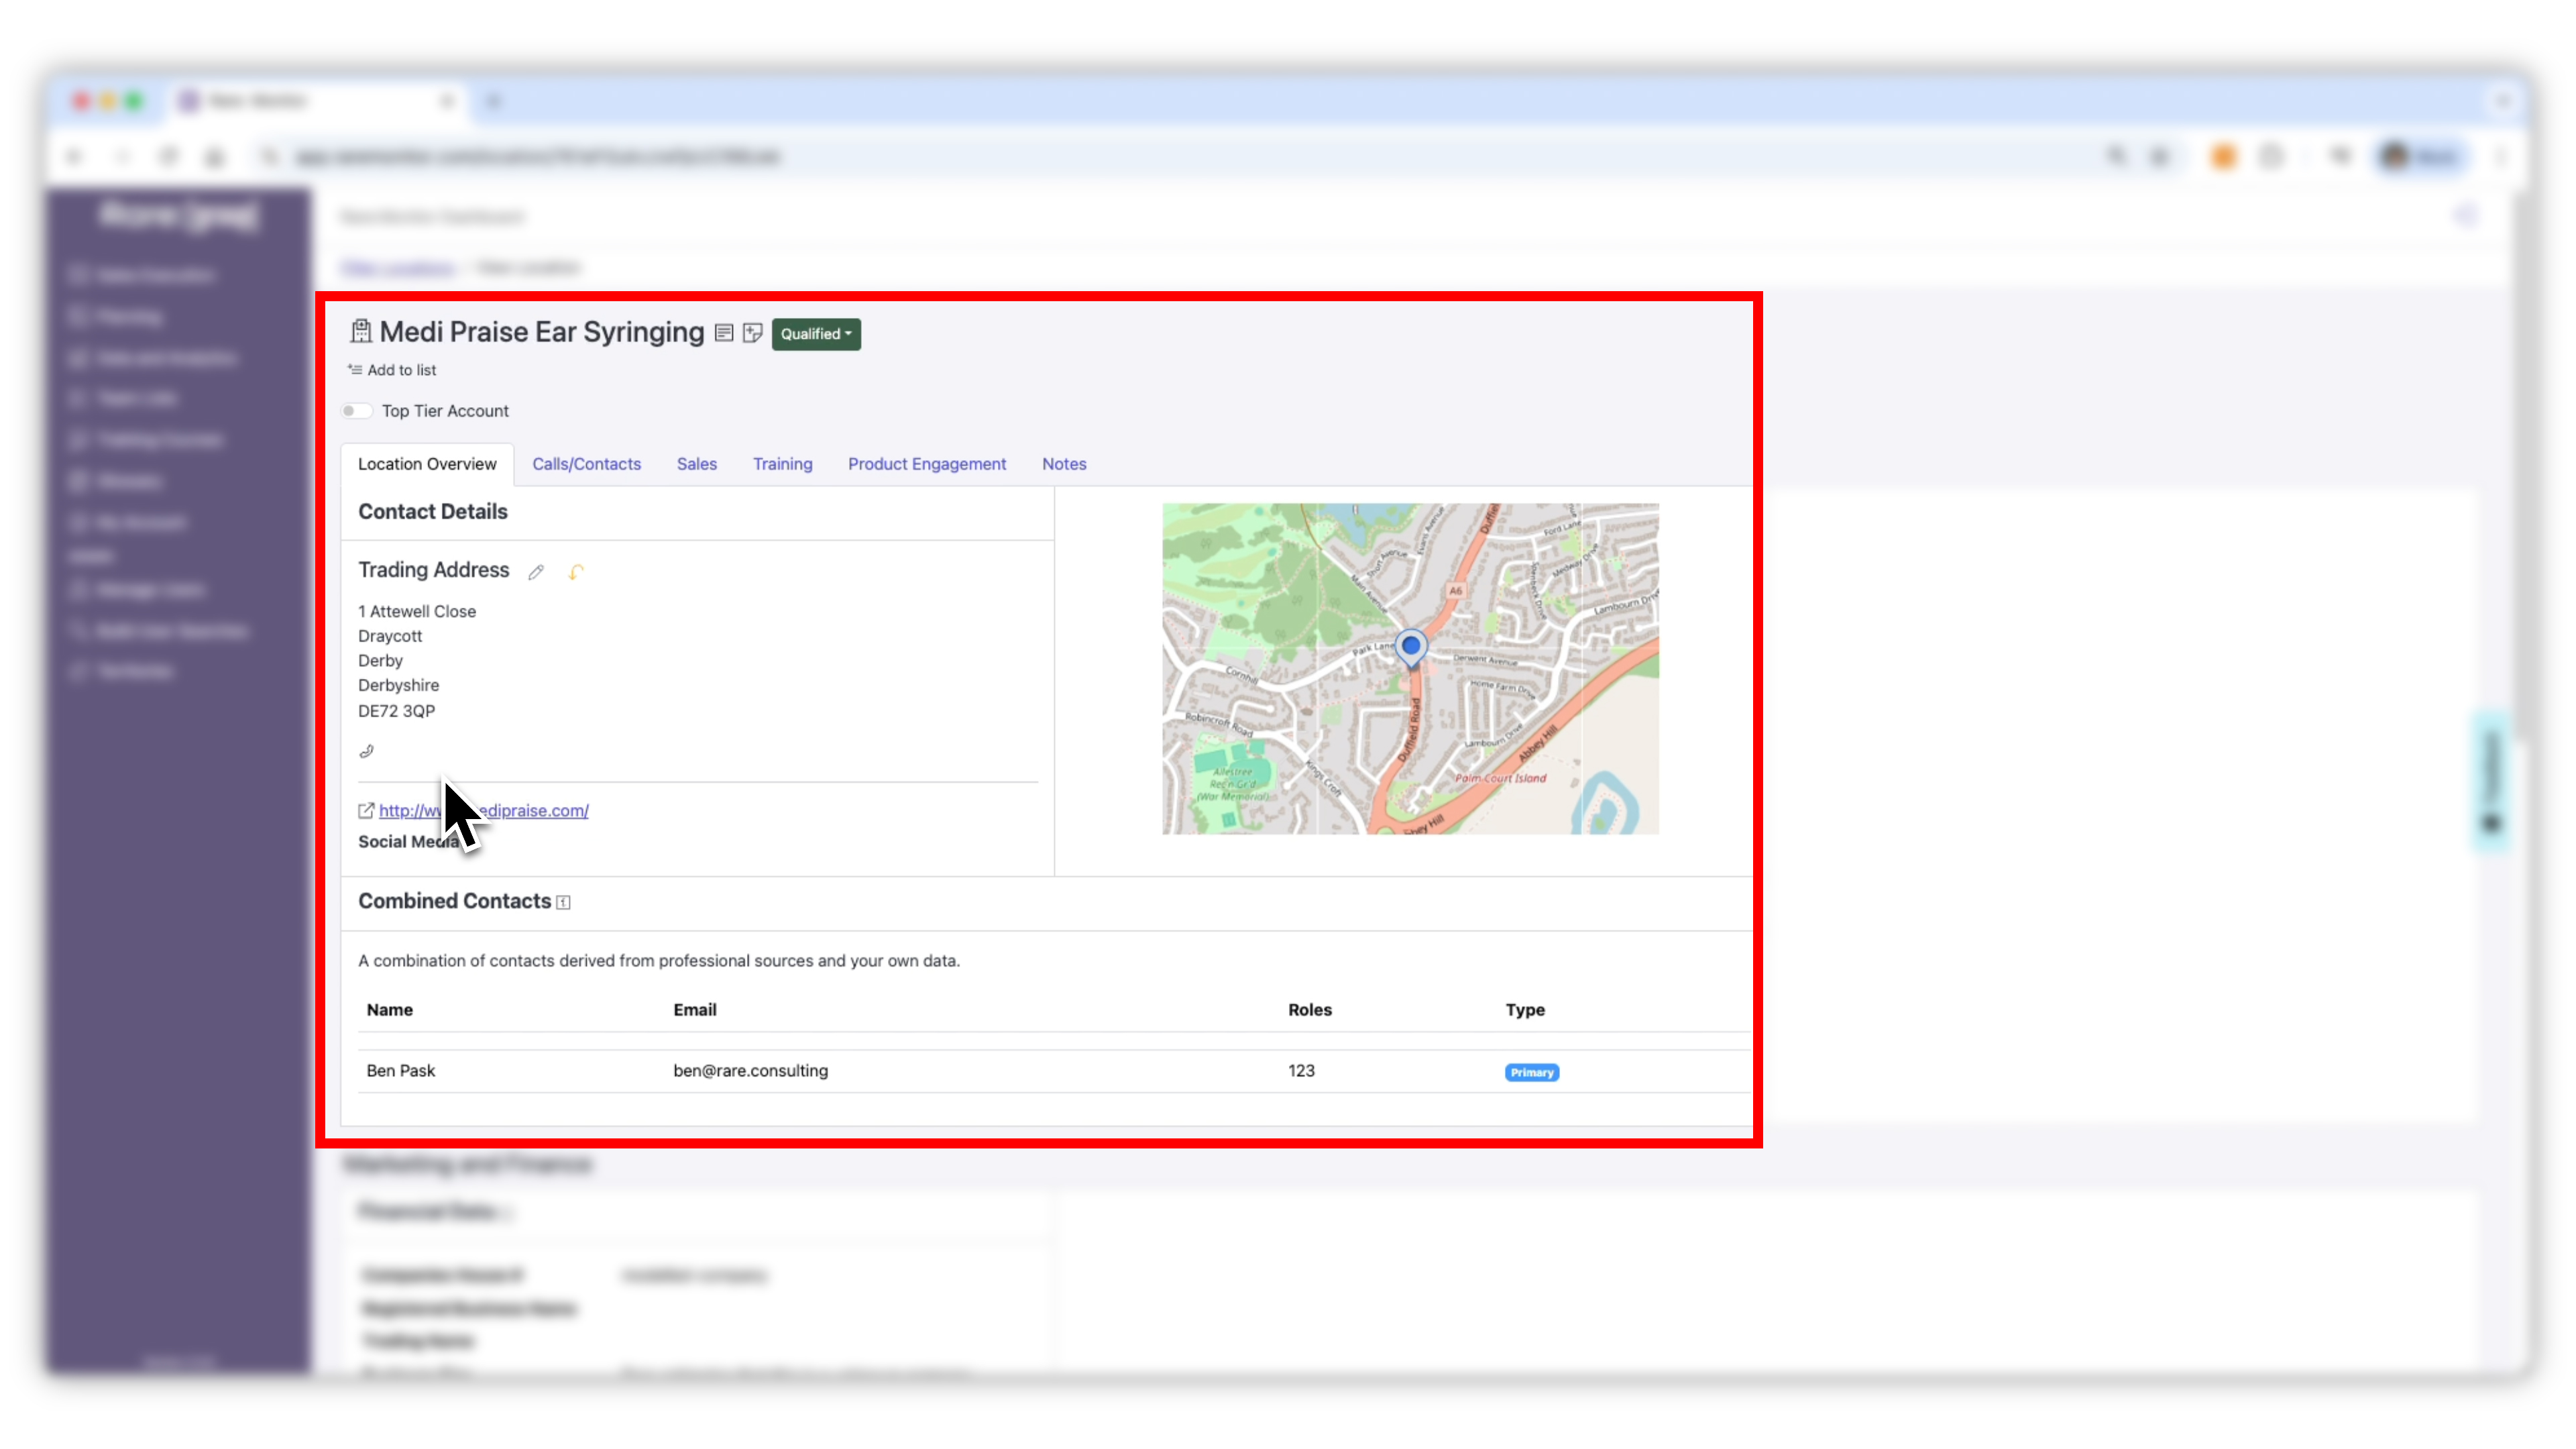Viewport: 2576px width, 1449px height.
Task: Click the blue location pin on the map
Action: tap(1410, 648)
